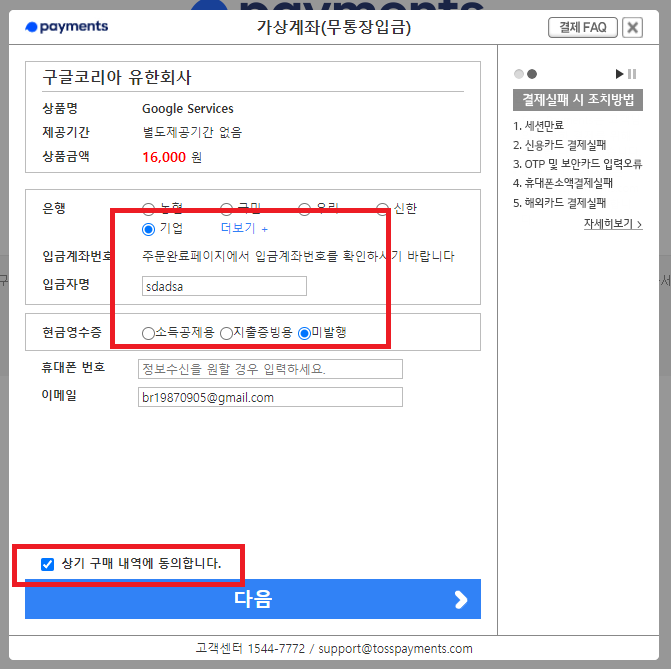
Task: Click the 이메일 input field
Action: (x=270, y=397)
